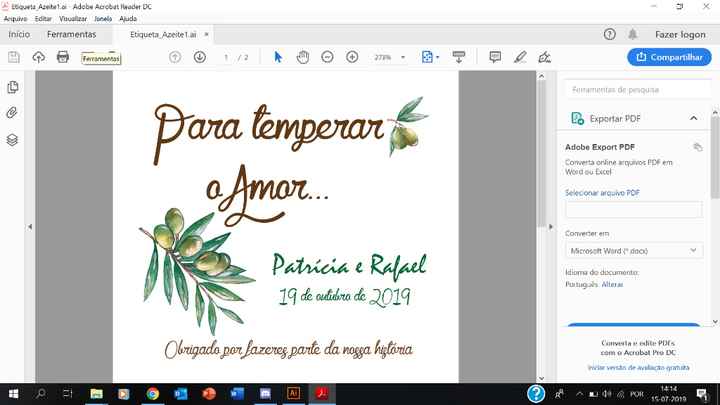Click the zoom out minus icon
The image size is (720, 405).
[x=327, y=57]
